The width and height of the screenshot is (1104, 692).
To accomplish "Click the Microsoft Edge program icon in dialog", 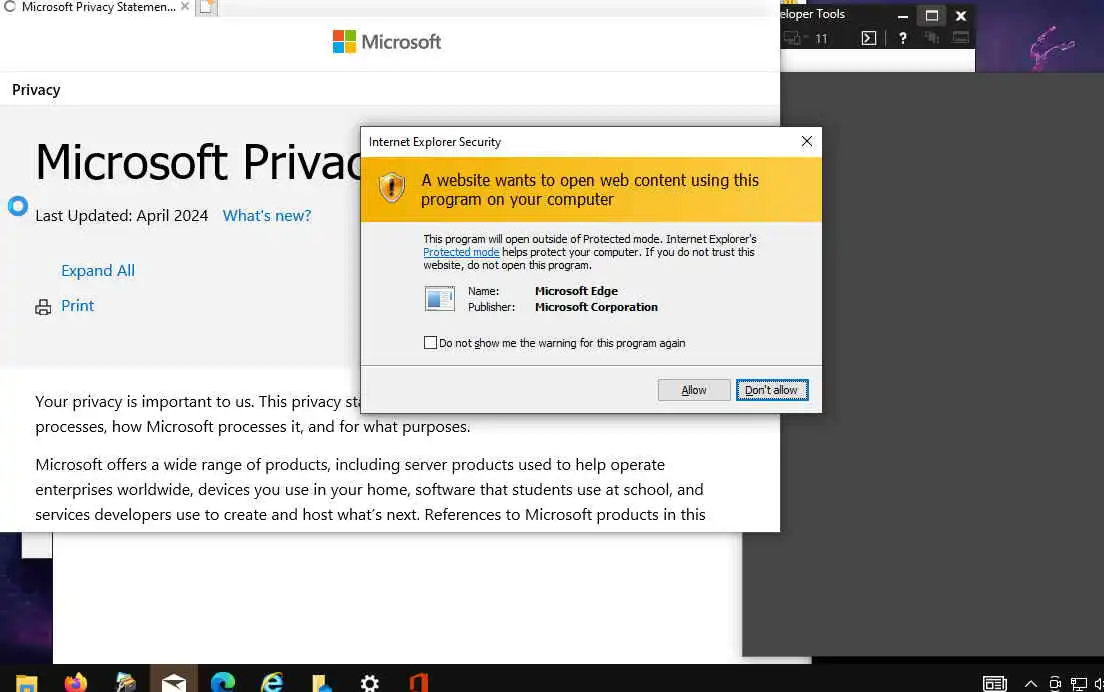I will click(x=440, y=298).
